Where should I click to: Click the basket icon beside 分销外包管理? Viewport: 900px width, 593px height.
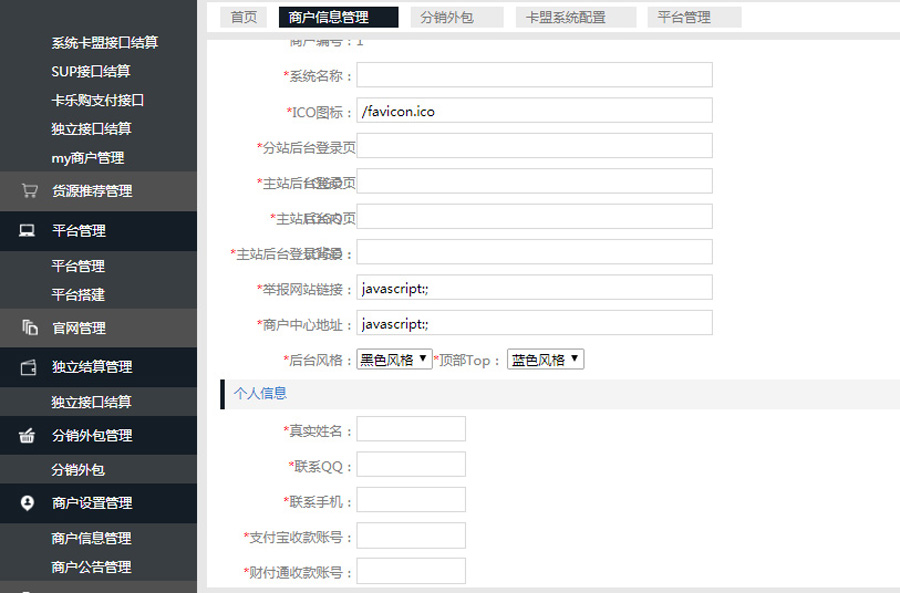click(x=28, y=436)
